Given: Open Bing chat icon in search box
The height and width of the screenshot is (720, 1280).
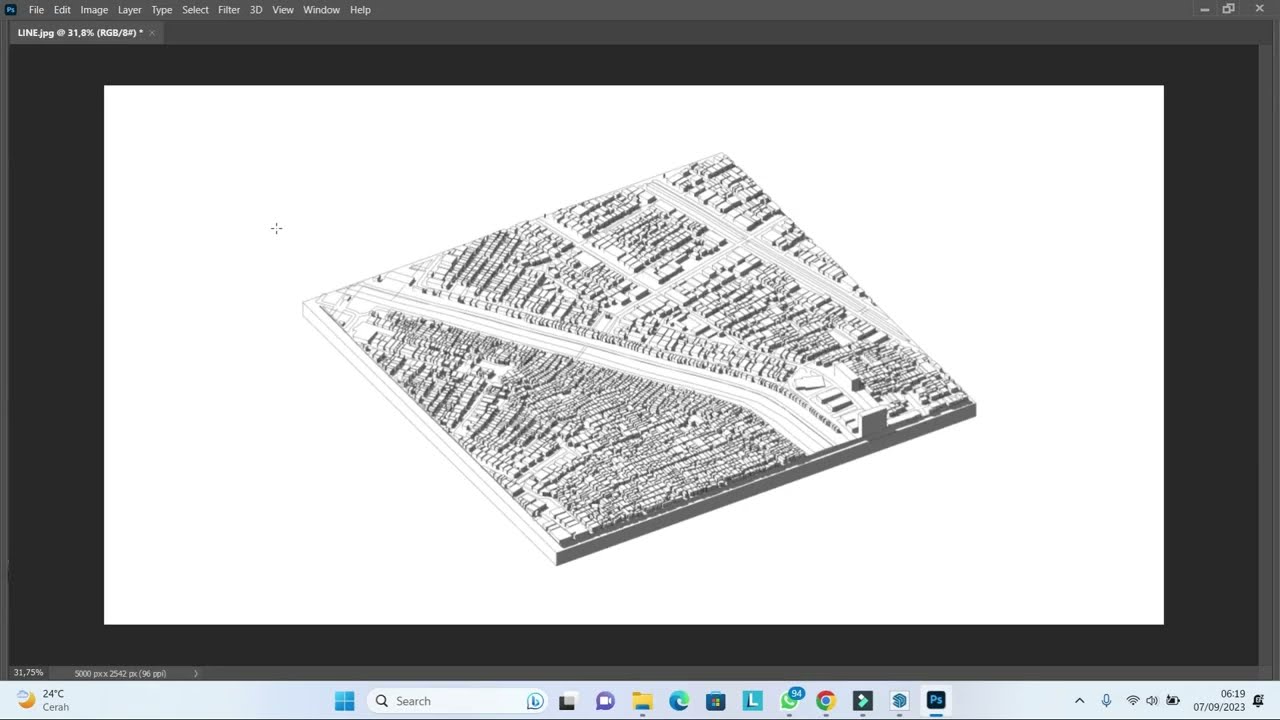Looking at the screenshot, I should (535, 701).
